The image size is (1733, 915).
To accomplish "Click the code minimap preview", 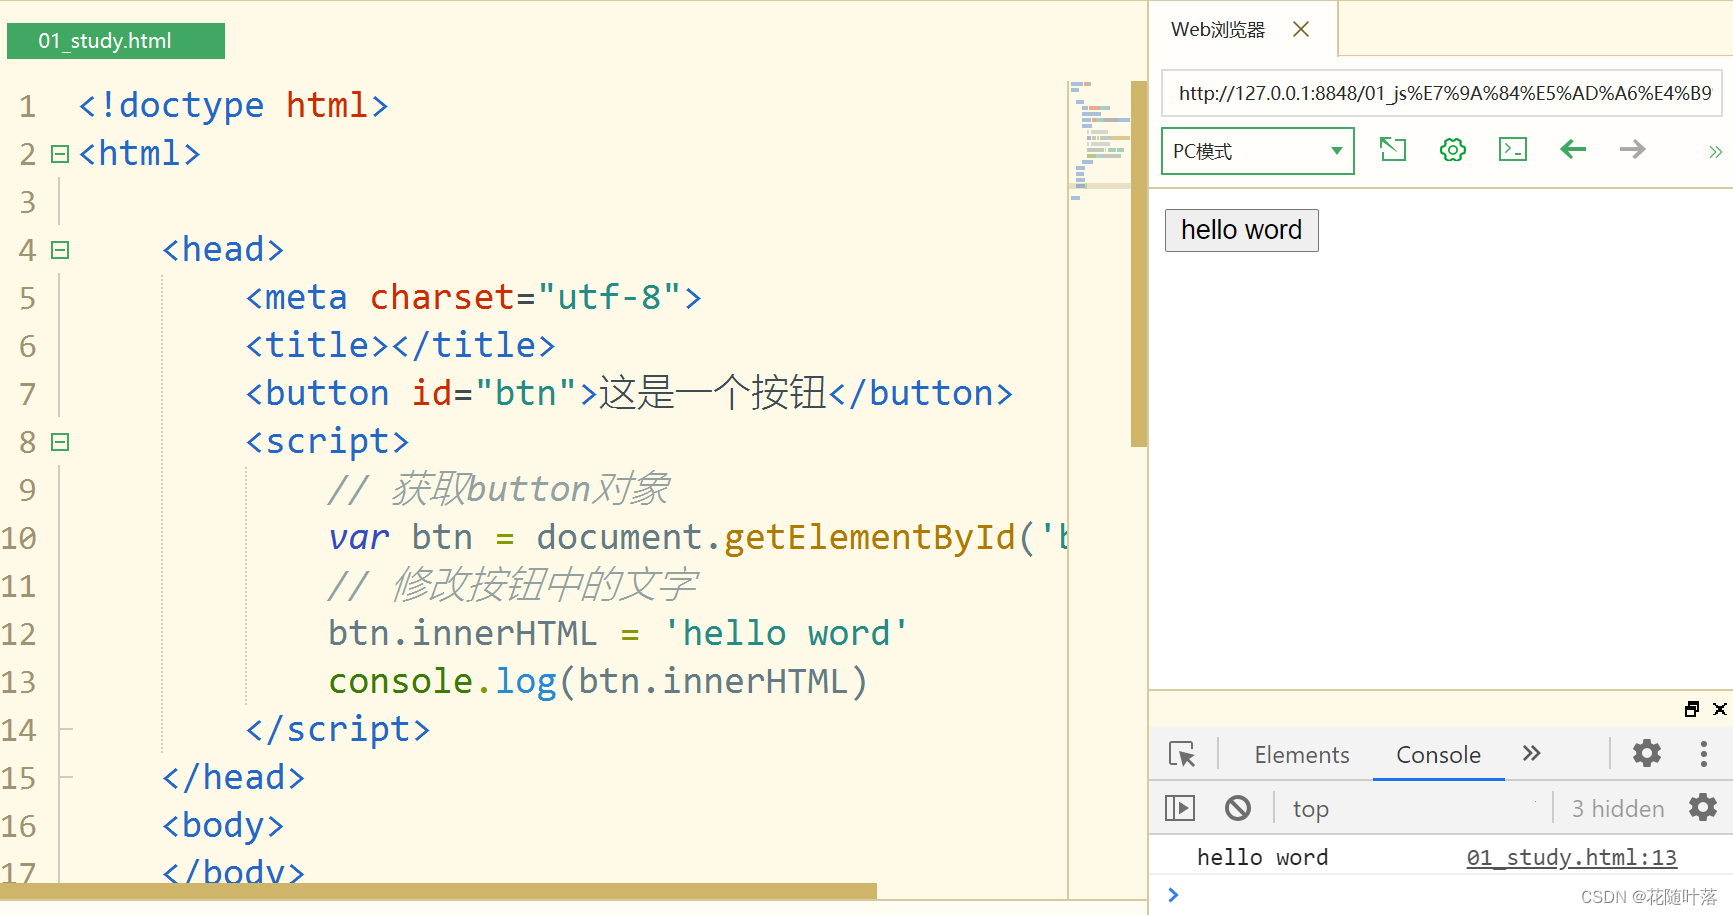I will point(1100,140).
